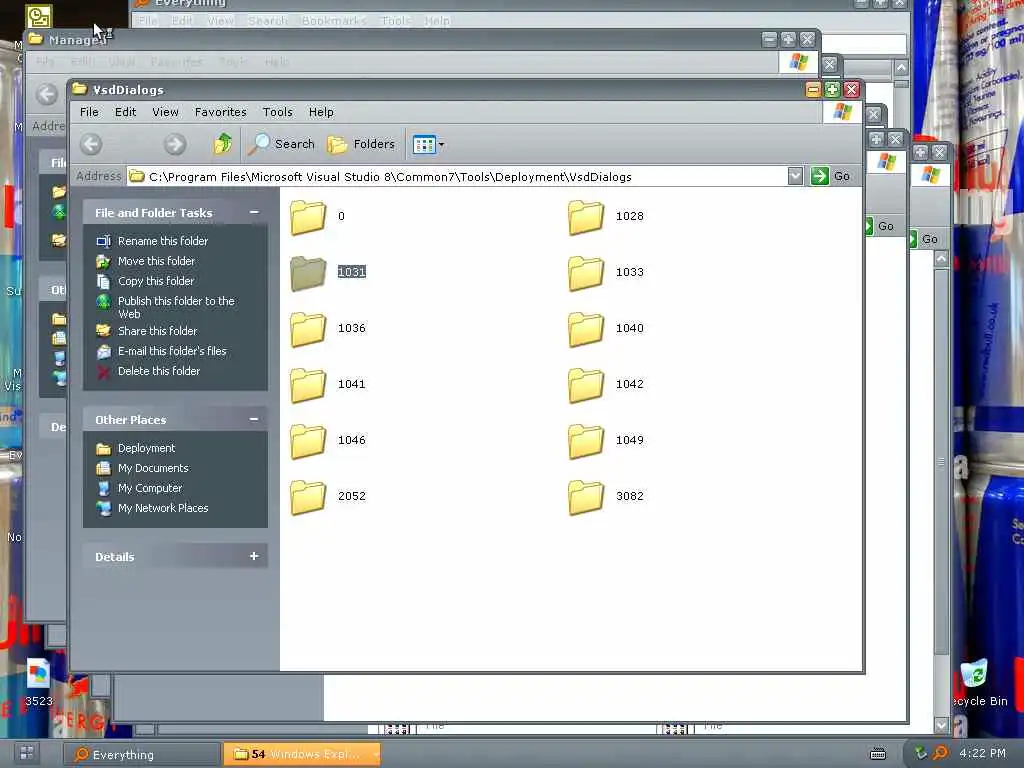This screenshot has height=768, width=1024.
Task: Open the 1049 folder icon
Action: click(x=586, y=441)
